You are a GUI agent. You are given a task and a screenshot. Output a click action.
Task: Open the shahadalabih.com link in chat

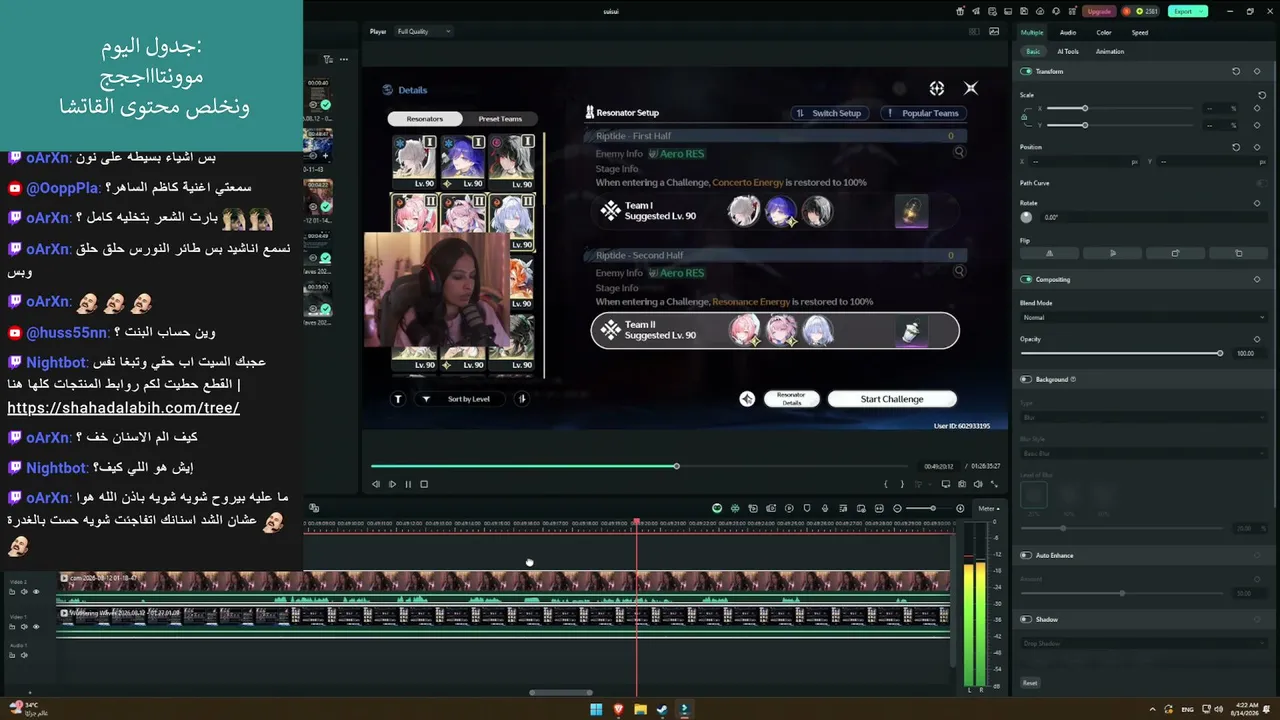pos(123,408)
